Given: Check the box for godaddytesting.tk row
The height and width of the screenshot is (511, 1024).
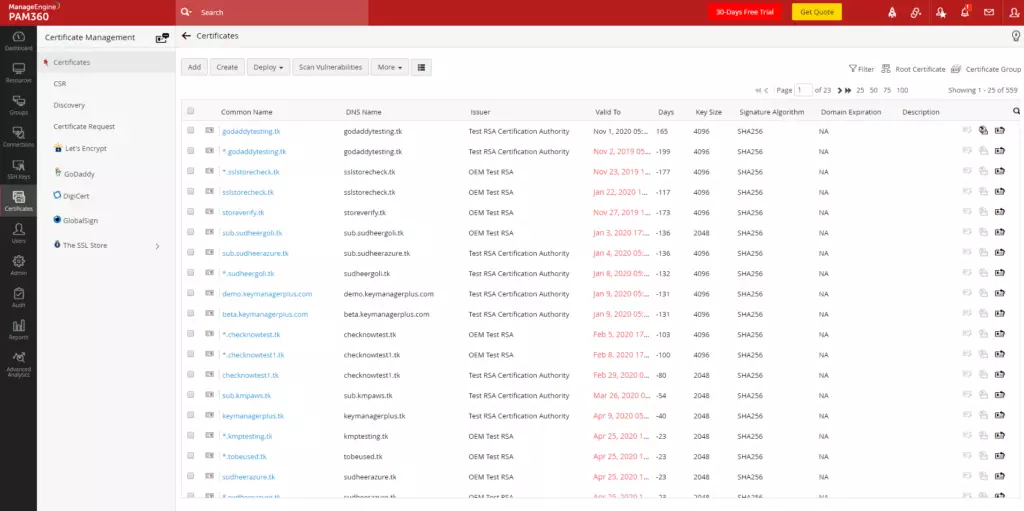Looking at the screenshot, I should click(x=191, y=131).
